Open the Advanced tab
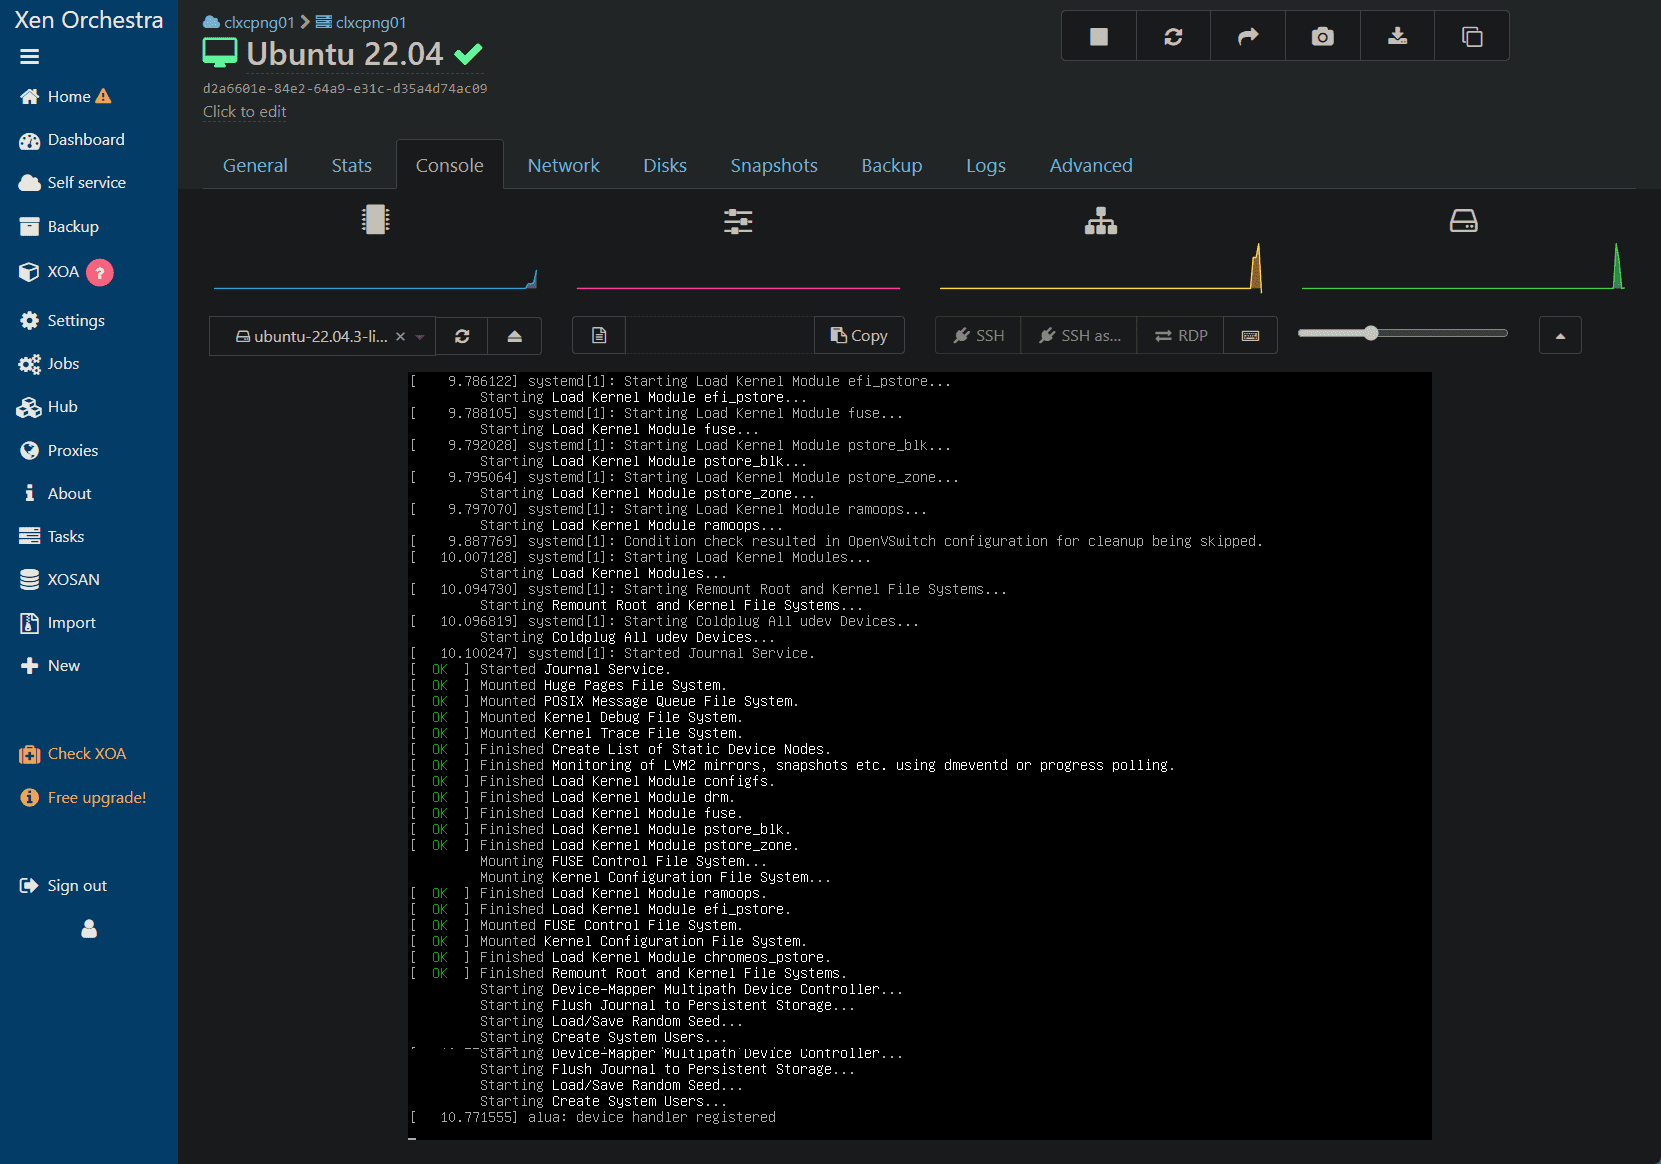The width and height of the screenshot is (1661, 1164). coord(1090,166)
